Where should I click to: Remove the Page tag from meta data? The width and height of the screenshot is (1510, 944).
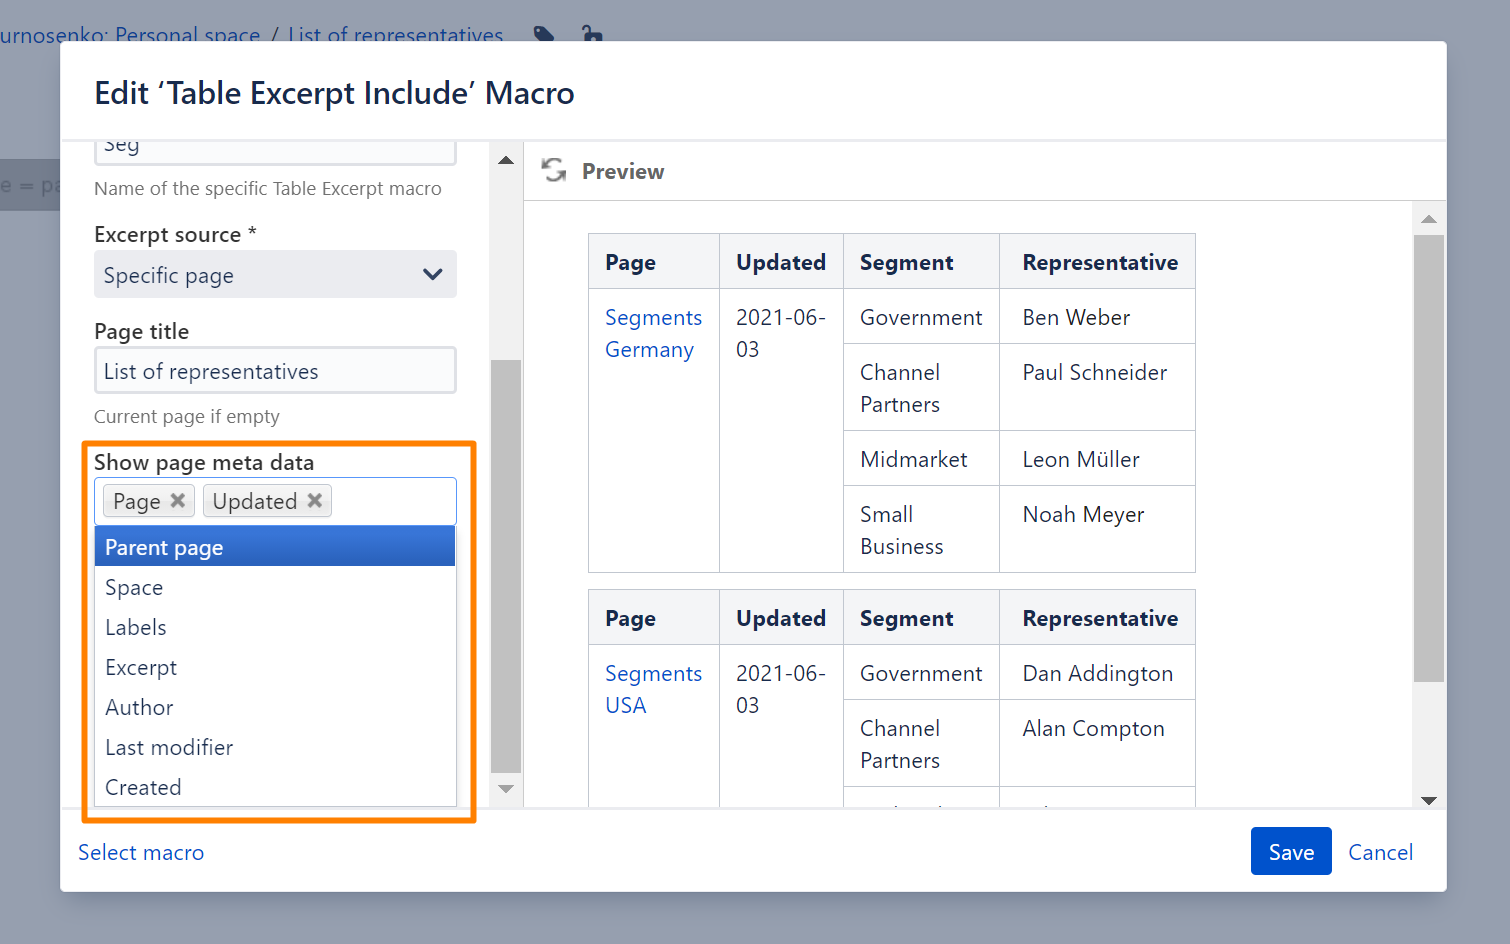(x=178, y=500)
